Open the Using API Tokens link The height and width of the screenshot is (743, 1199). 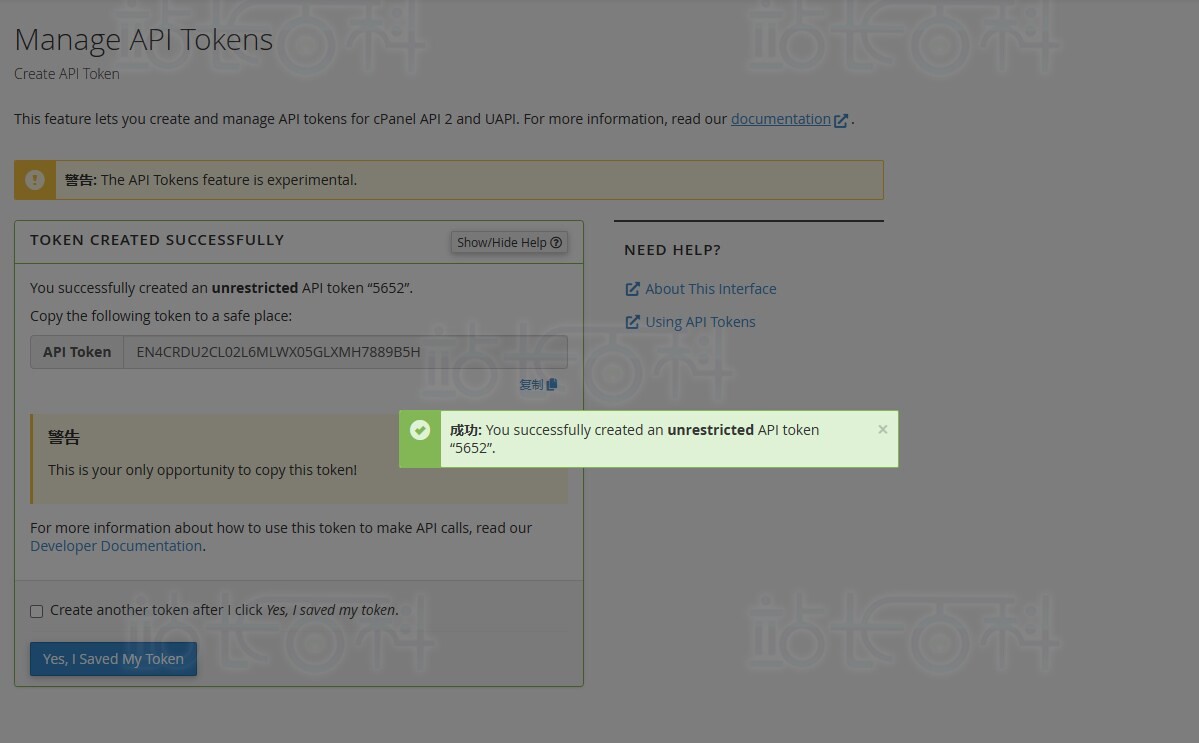[x=700, y=322]
